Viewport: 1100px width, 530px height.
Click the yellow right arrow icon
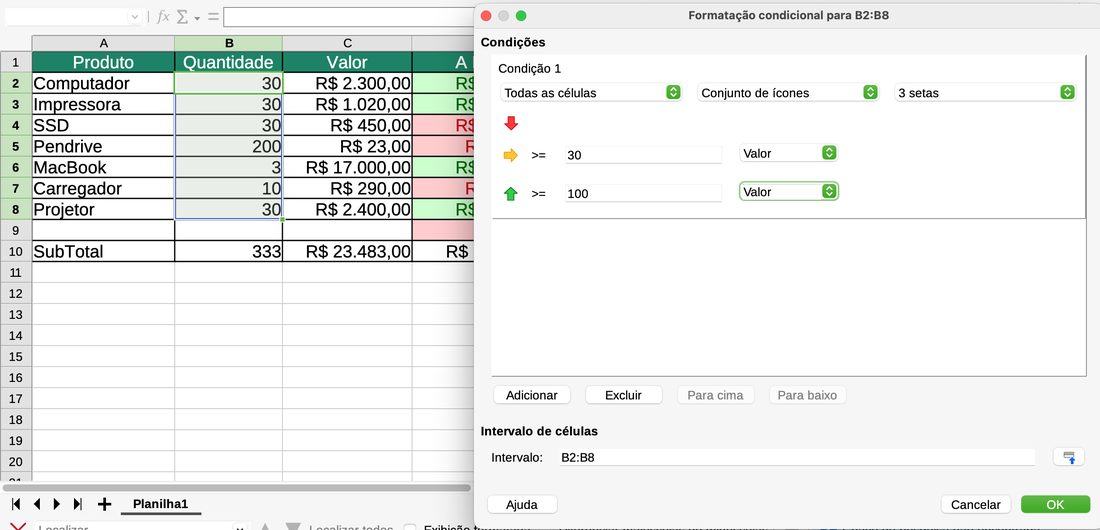click(x=511, y=155)
